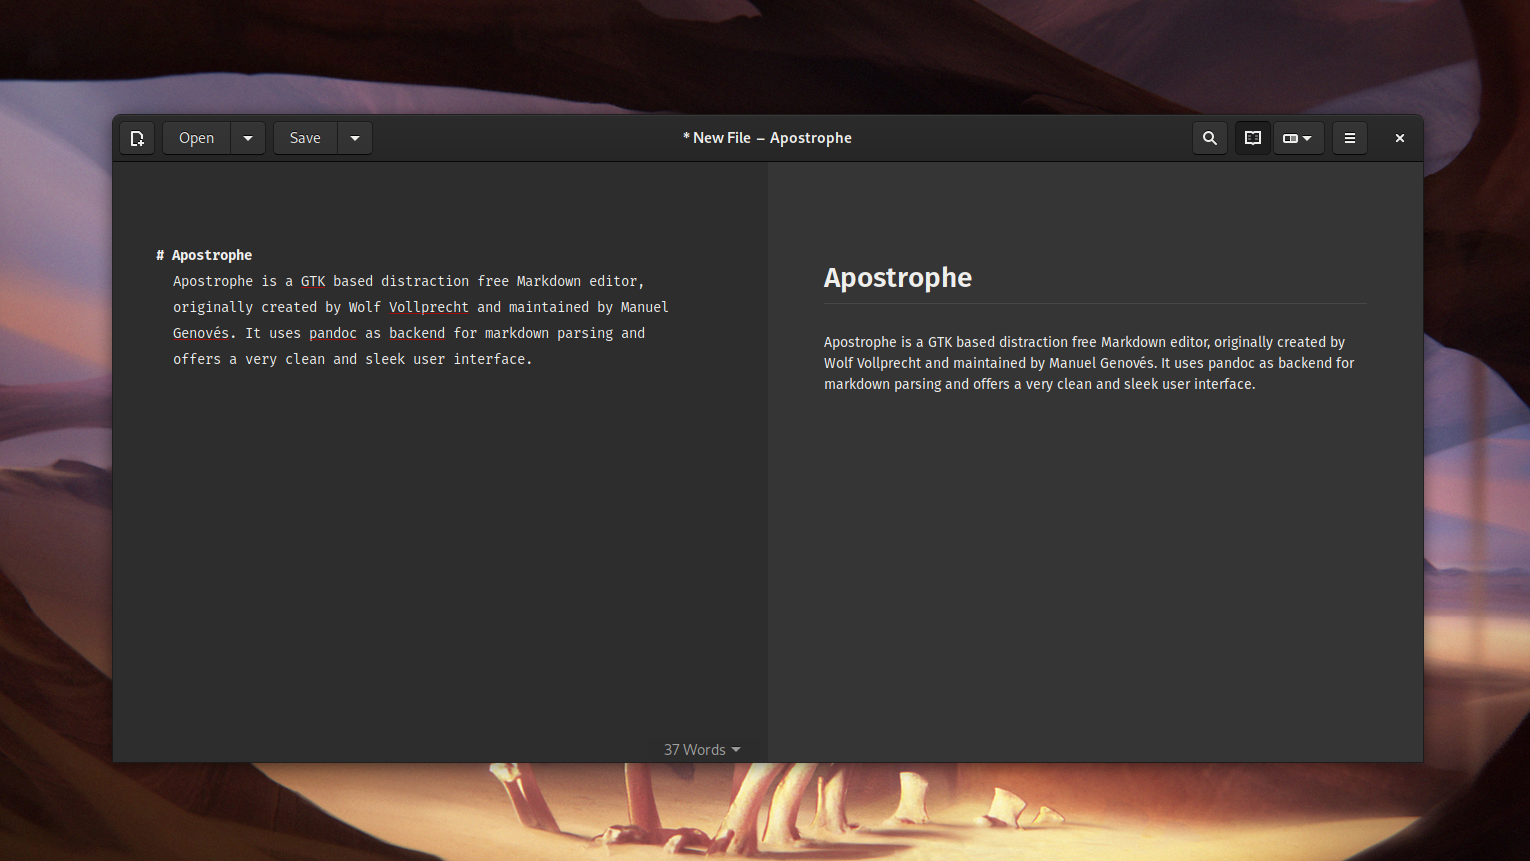
Task: Click the Open button
Action: (x=196, y=138)
